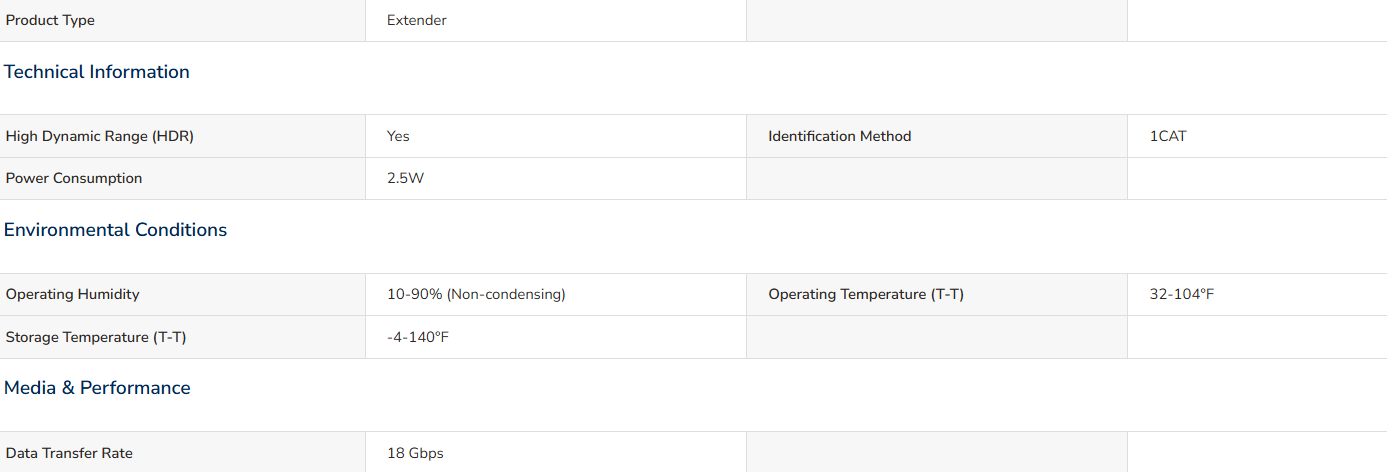Click the 32-104°F temperature value
The height and width of the screenshot is (472, 1387).
click(1182, 294)
